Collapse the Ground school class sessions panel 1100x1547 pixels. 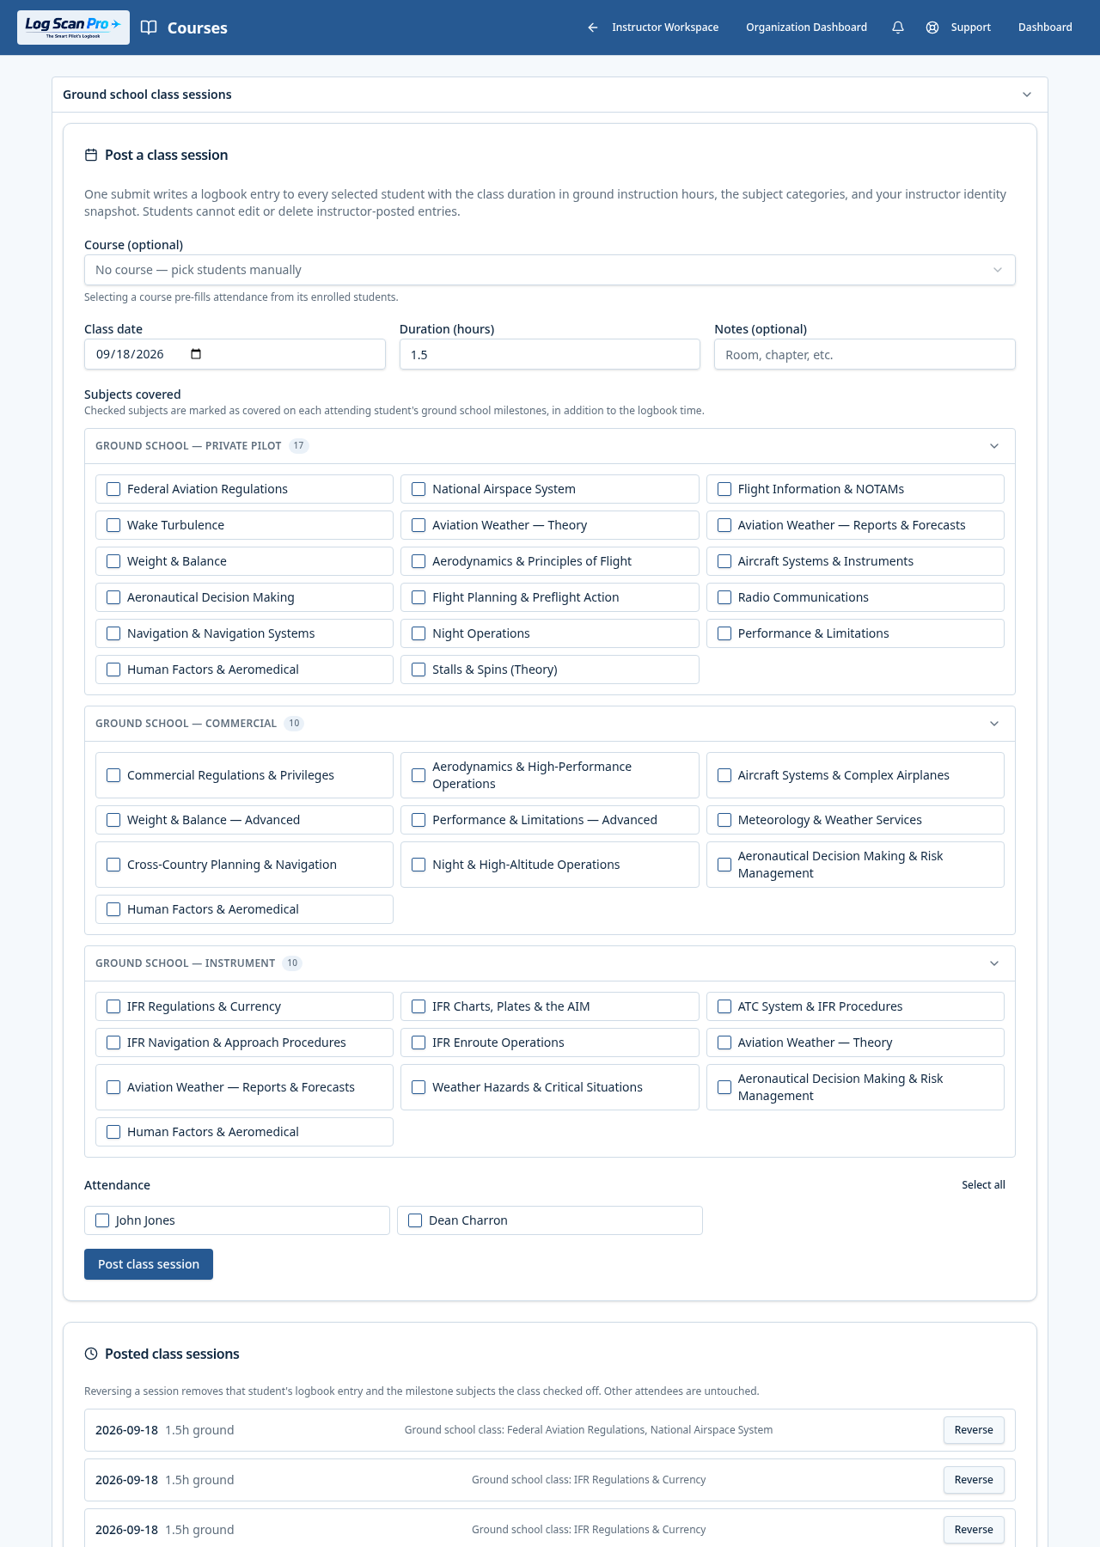1026,95
